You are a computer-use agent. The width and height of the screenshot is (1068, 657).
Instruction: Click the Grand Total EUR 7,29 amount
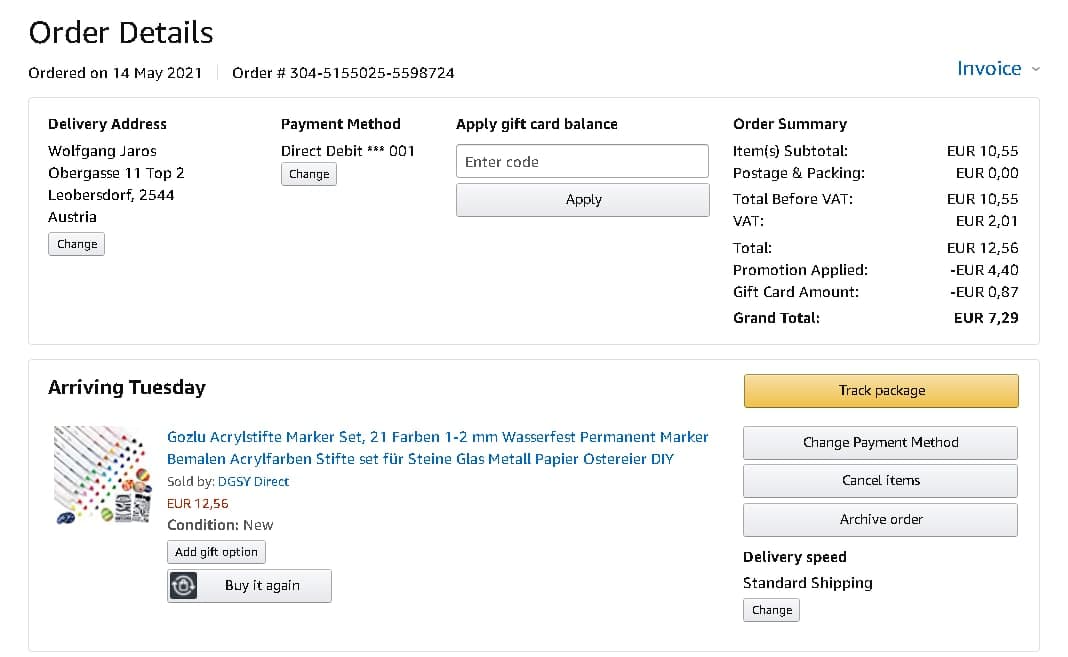[985, 318]
